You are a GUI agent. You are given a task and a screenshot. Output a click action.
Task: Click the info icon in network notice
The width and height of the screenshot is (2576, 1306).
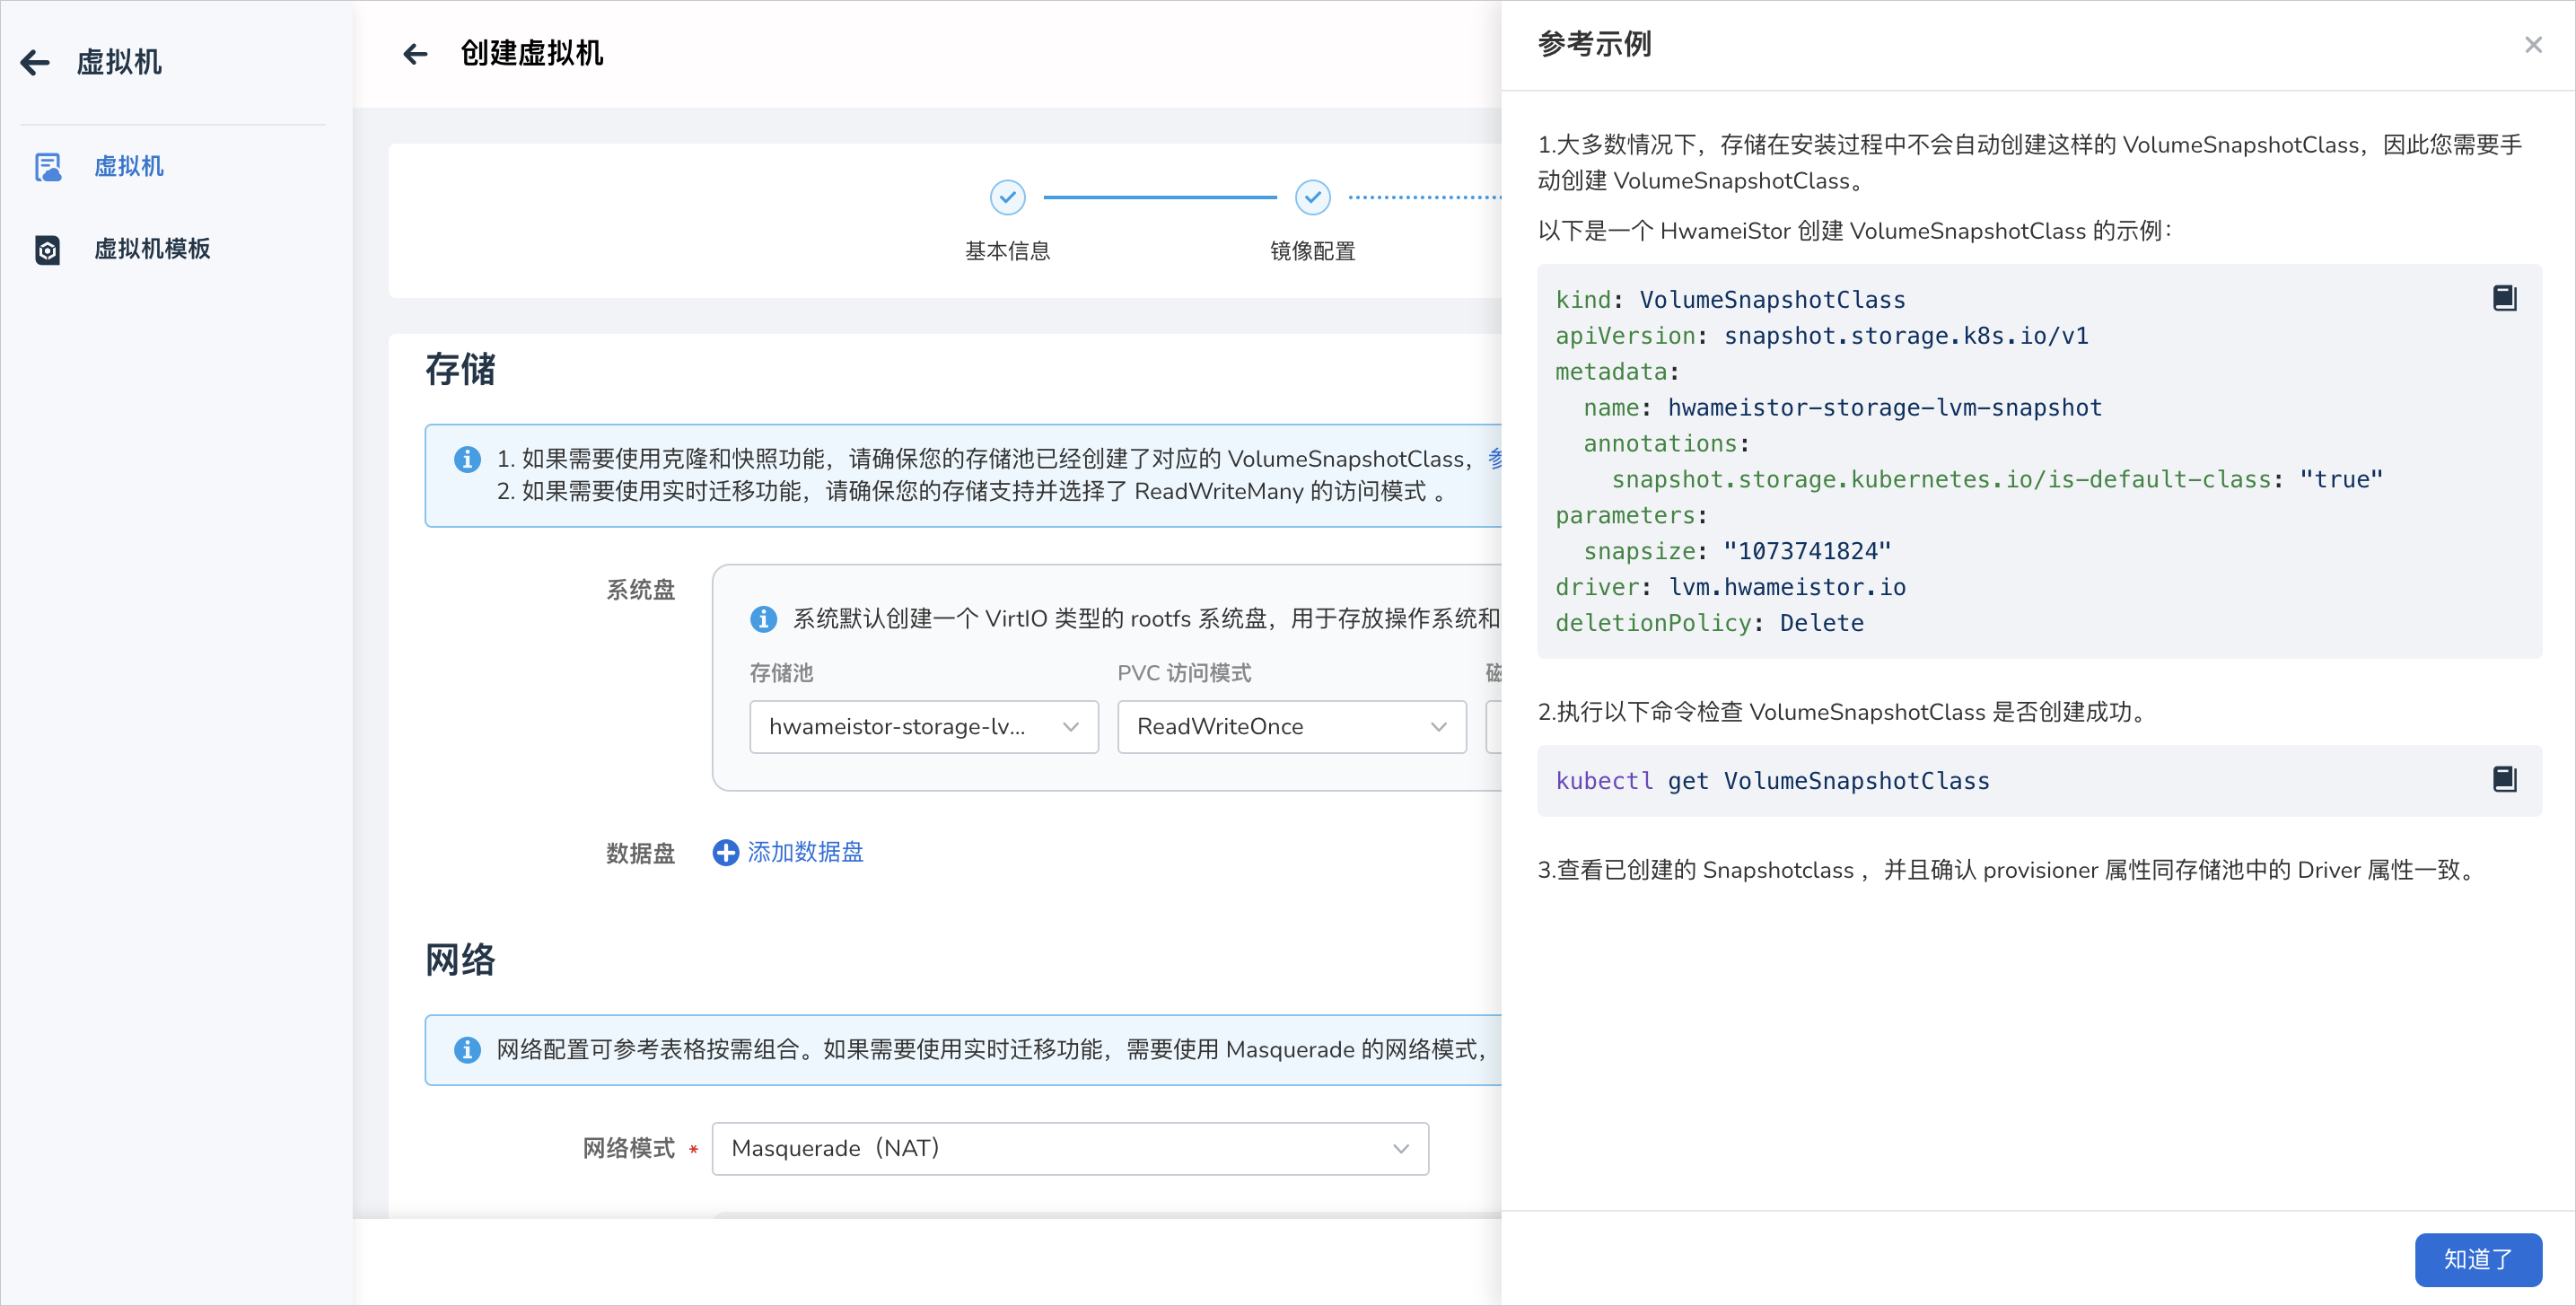coord(467,1050)
